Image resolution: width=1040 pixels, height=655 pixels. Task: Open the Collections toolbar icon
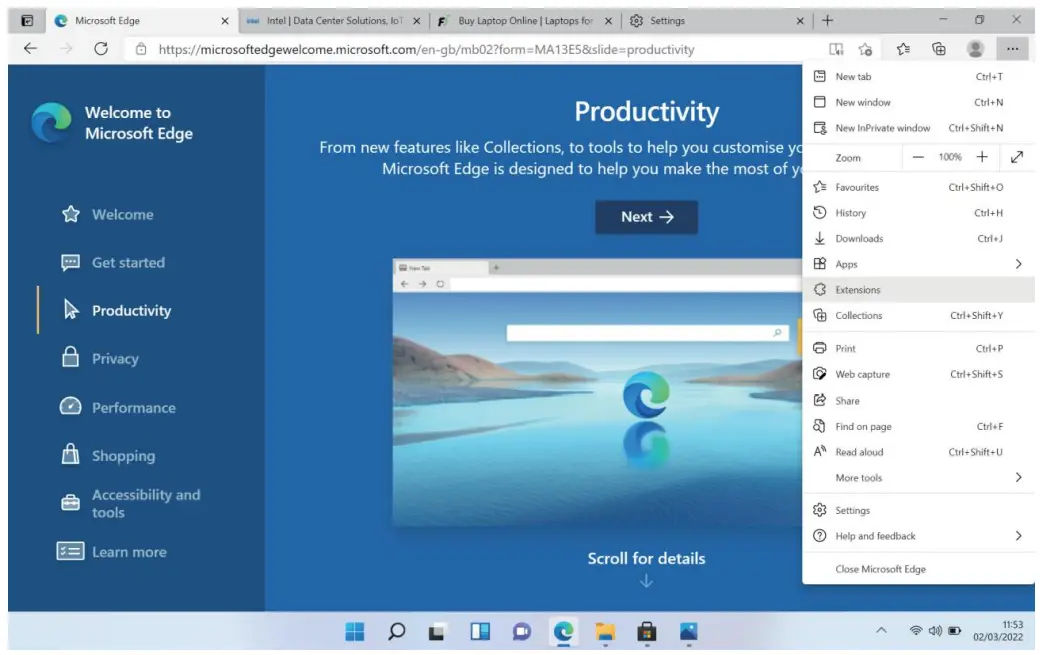point(938,49)
